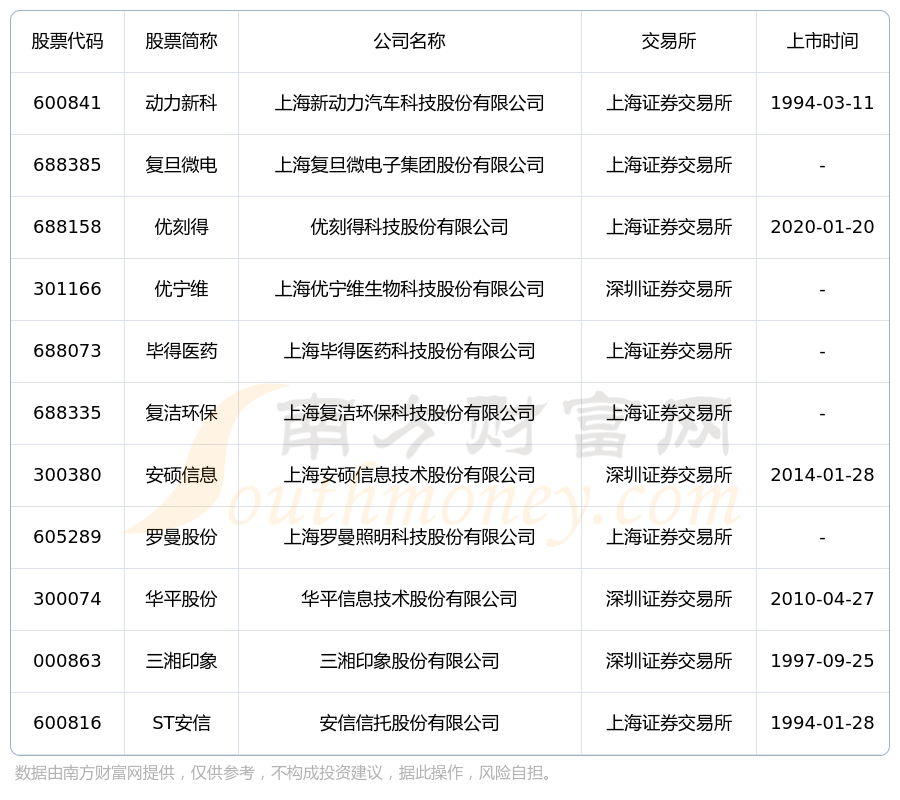The height and width of the screenshot is (800, 900).
Task: Click 安信信托股份有限公司 company name
Action: pyautogui.click(x=410, y=723)
